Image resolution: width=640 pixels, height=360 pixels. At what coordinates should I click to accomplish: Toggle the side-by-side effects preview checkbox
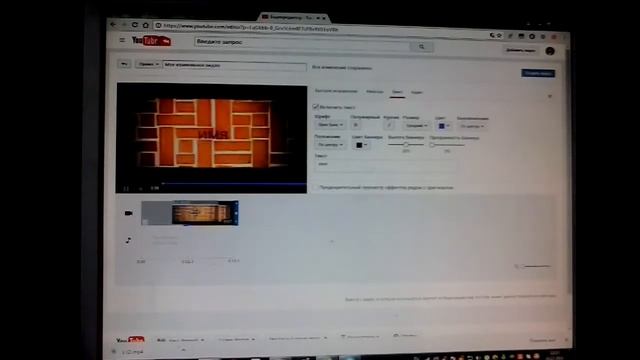click(316, 187)
